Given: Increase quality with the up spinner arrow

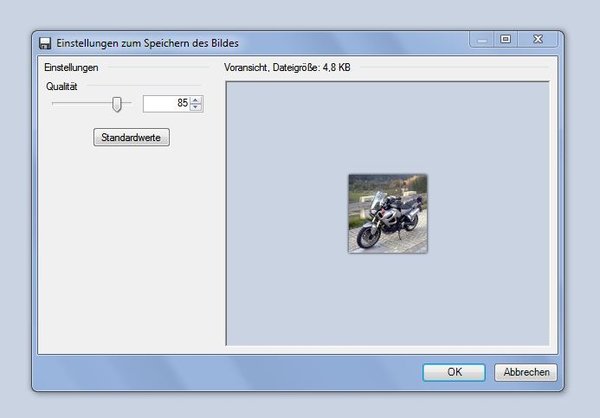Looking at the screenshot, I should coord(196,99).
